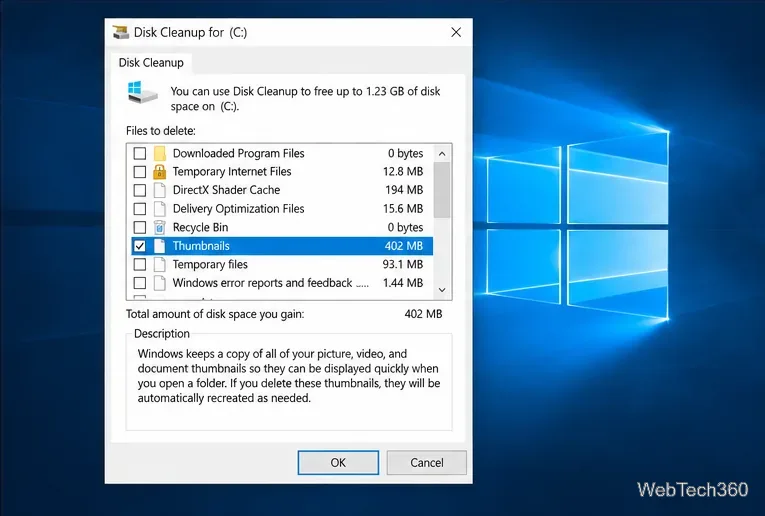Select the 'Delivery Optimization Files' row text

pos(239,209)
